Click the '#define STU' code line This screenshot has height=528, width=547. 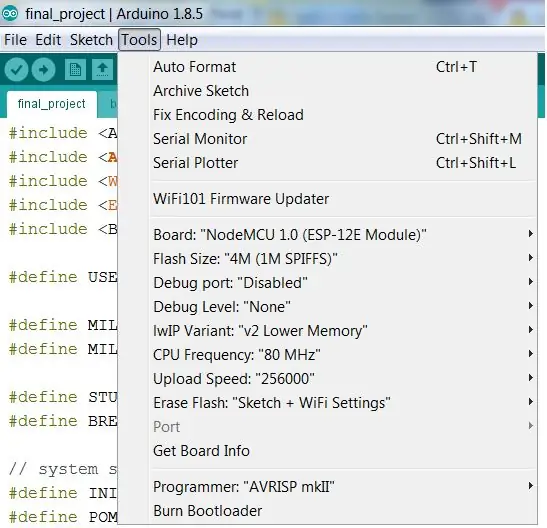tap(63, 397)
